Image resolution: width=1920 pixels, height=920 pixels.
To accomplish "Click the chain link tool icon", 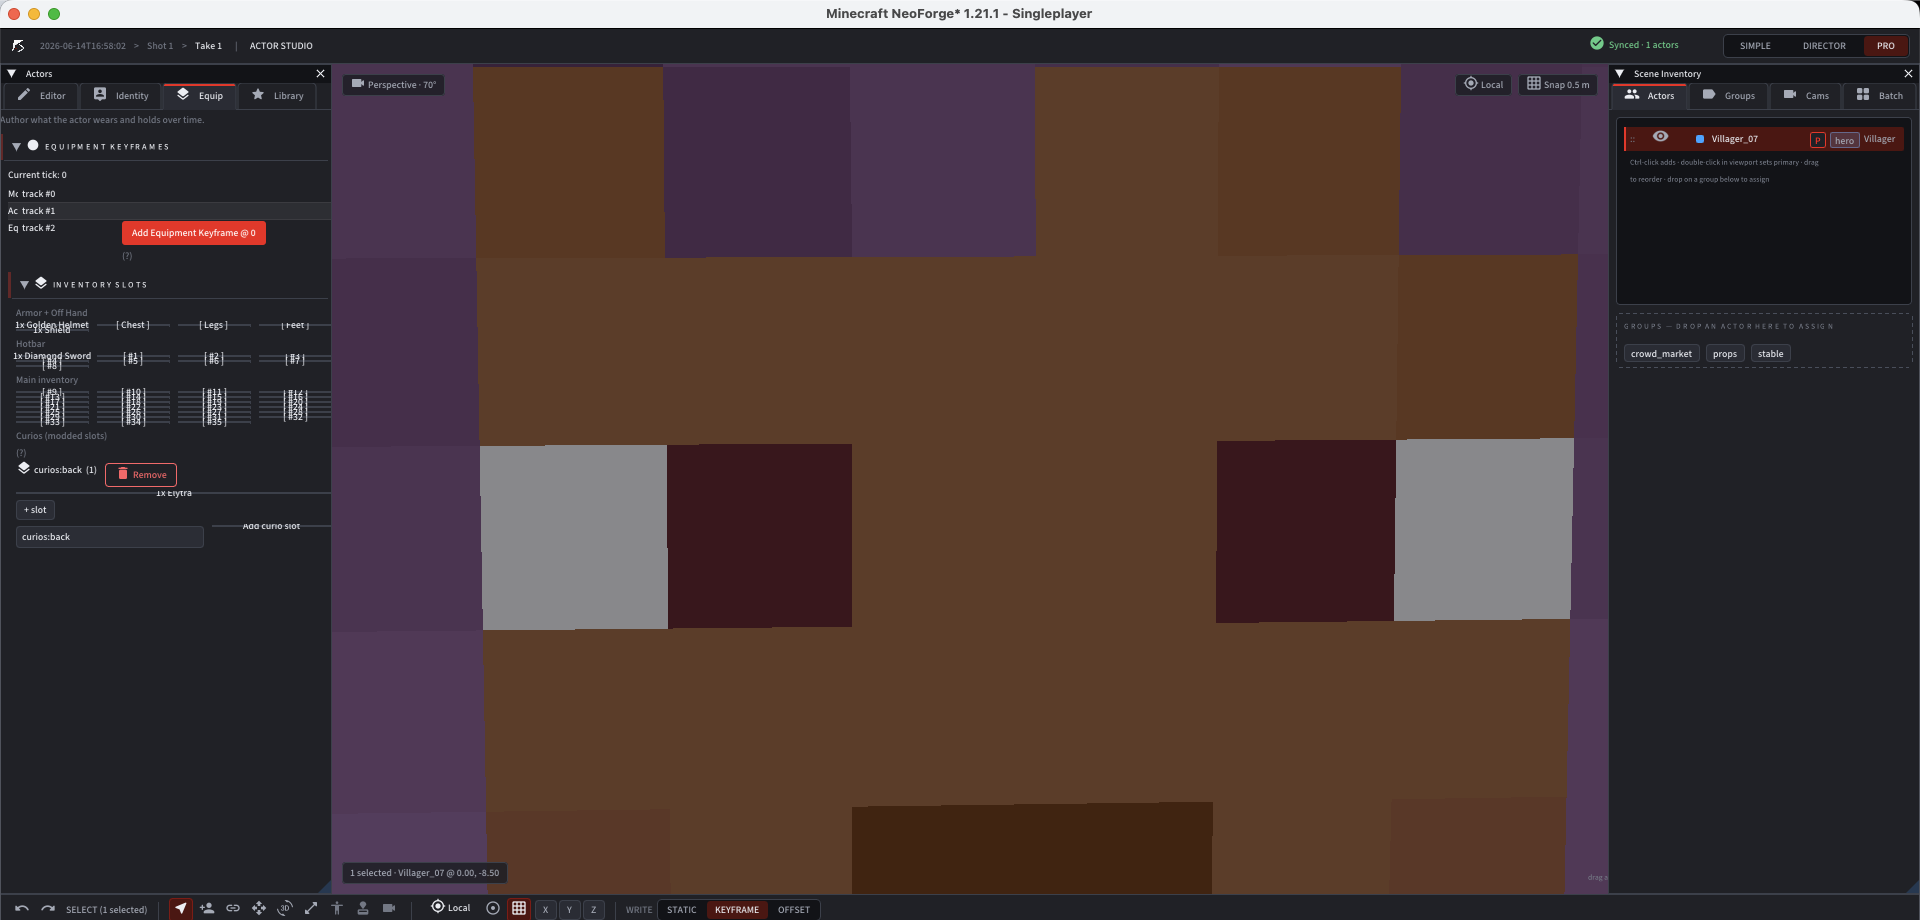I will point(233,908).
